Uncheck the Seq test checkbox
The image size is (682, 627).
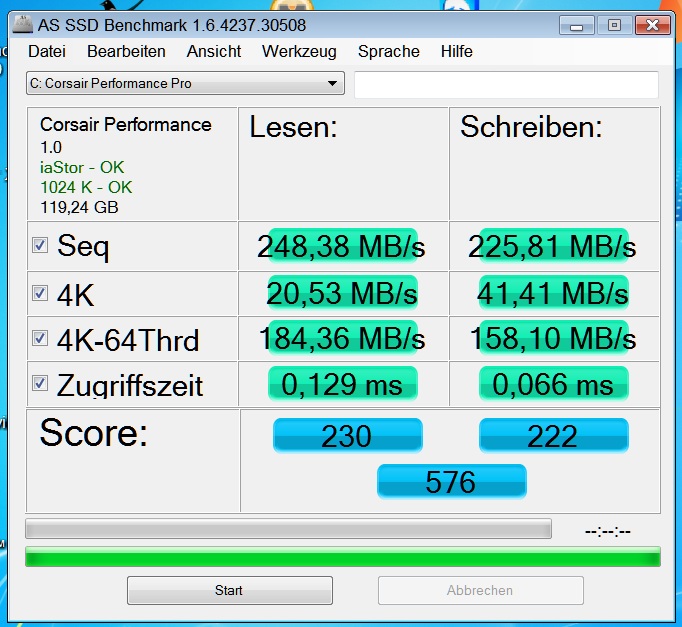[40, 245]
